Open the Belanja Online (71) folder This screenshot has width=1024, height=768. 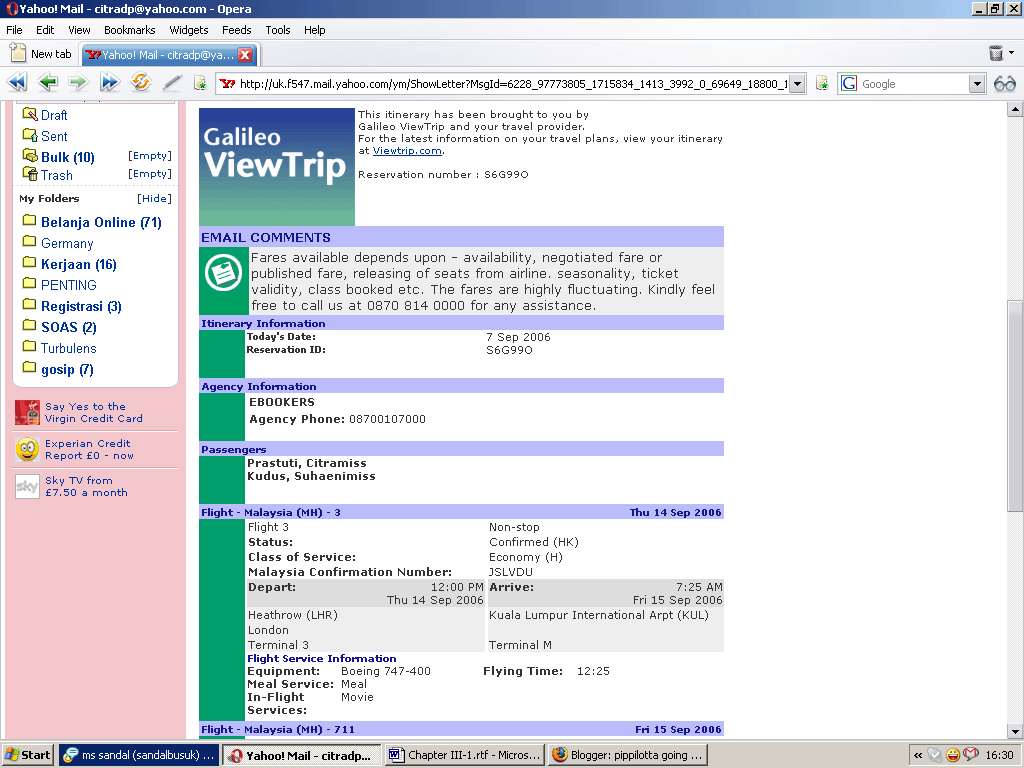click(101, 222)
